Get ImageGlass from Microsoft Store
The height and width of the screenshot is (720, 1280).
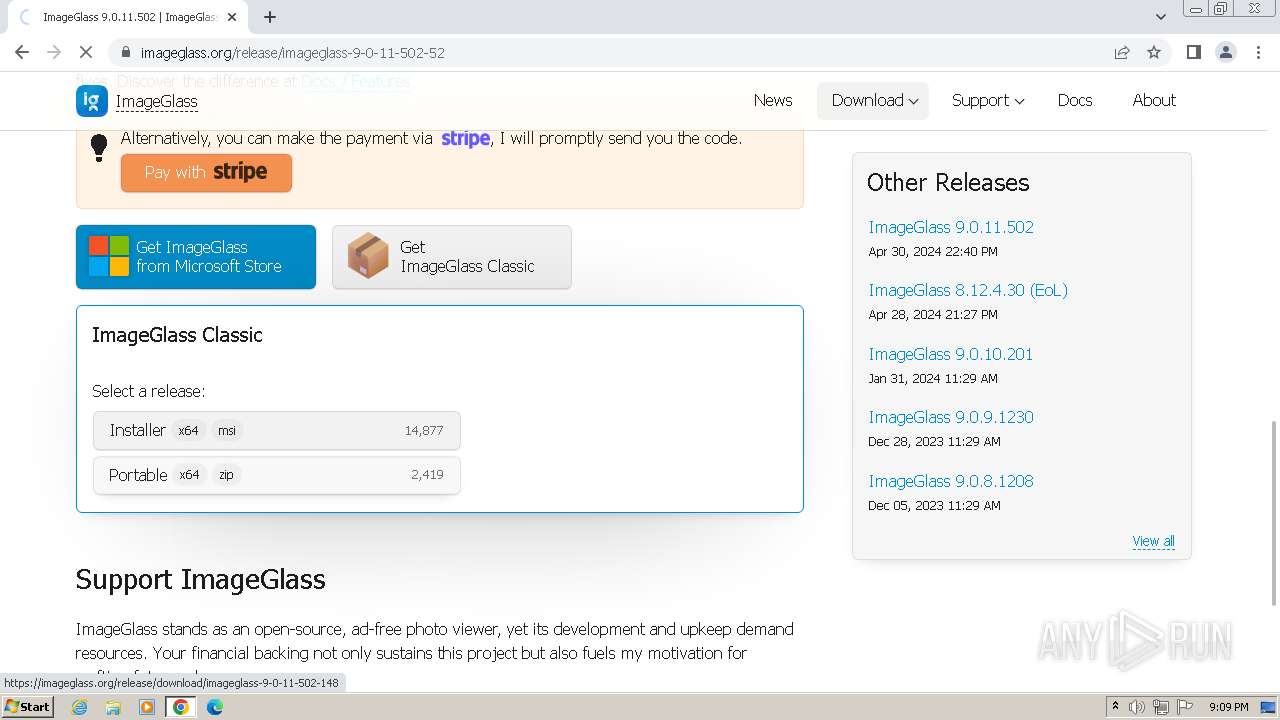[x=196, y=257]
